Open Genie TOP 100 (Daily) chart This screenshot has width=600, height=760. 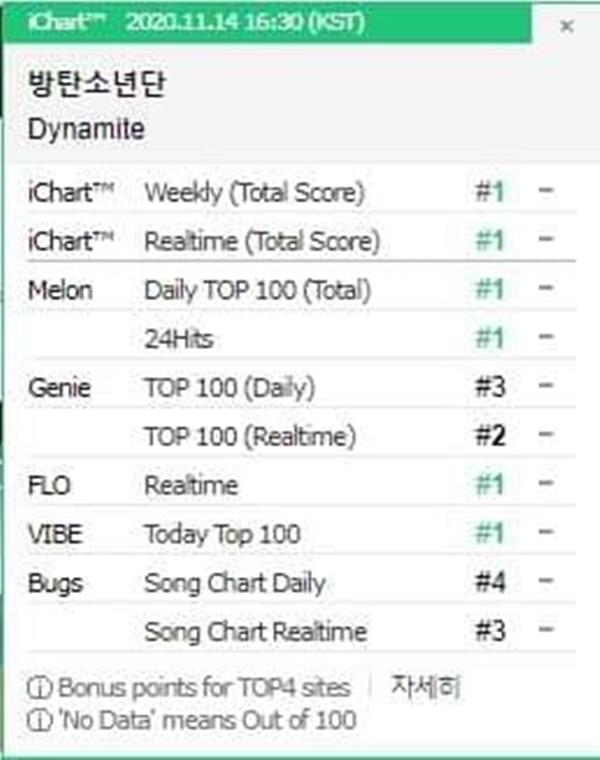pyautogui.click(x=230, y=387)
